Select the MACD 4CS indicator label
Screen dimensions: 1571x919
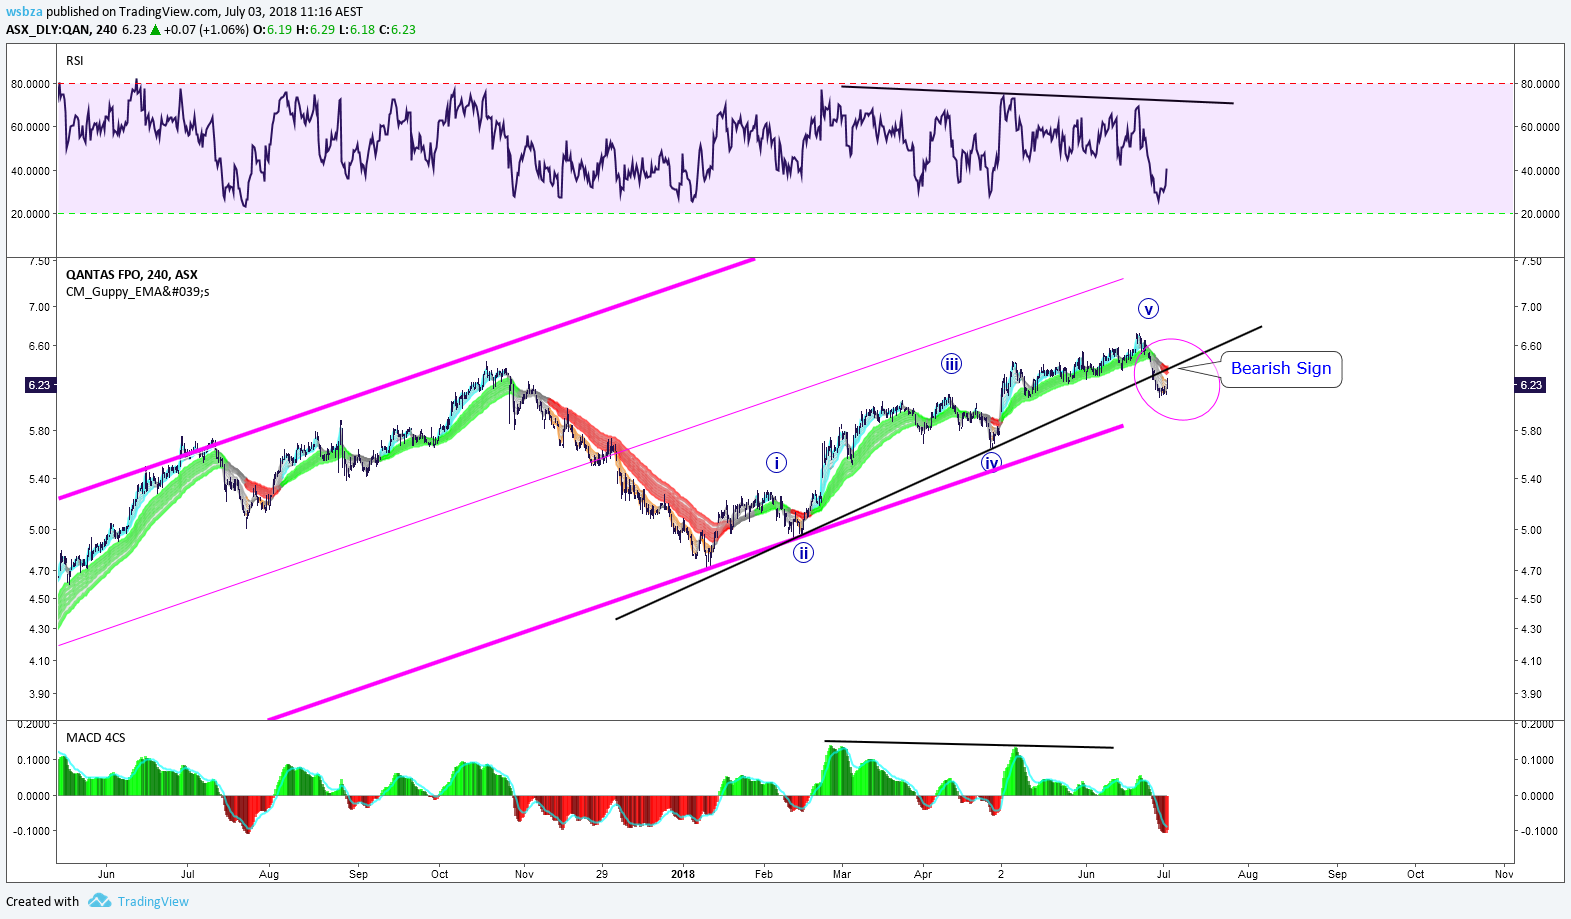[x=96, y=738]
